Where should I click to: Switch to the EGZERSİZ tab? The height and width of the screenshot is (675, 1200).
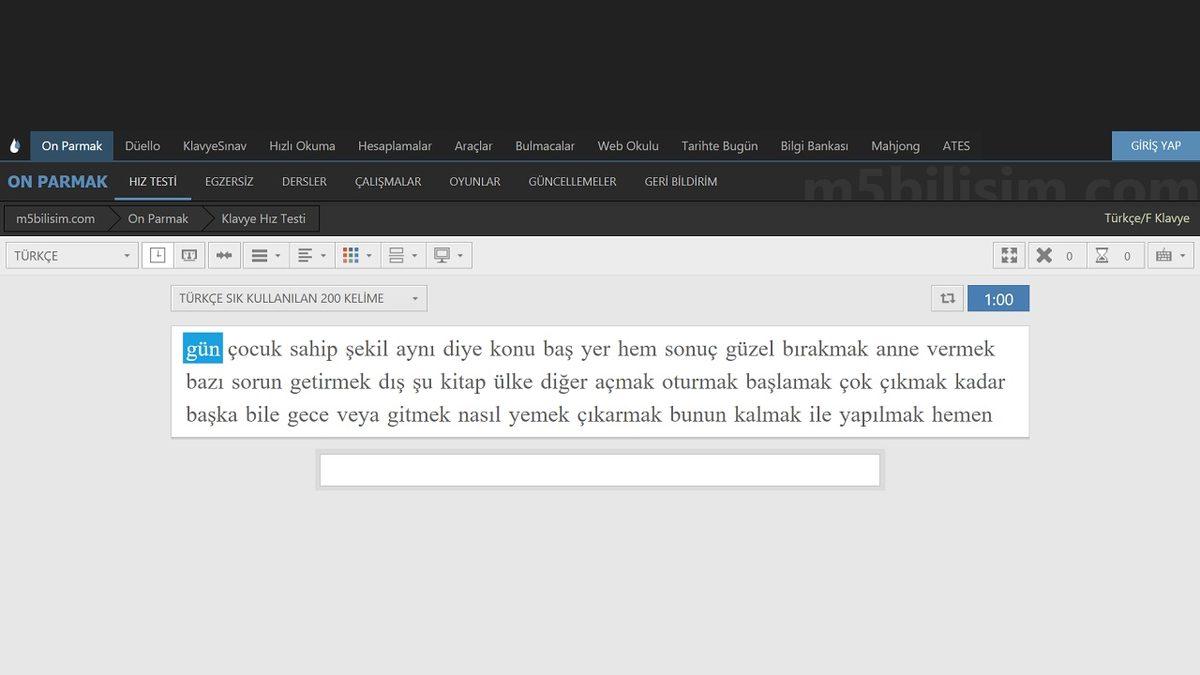(229, 181)
